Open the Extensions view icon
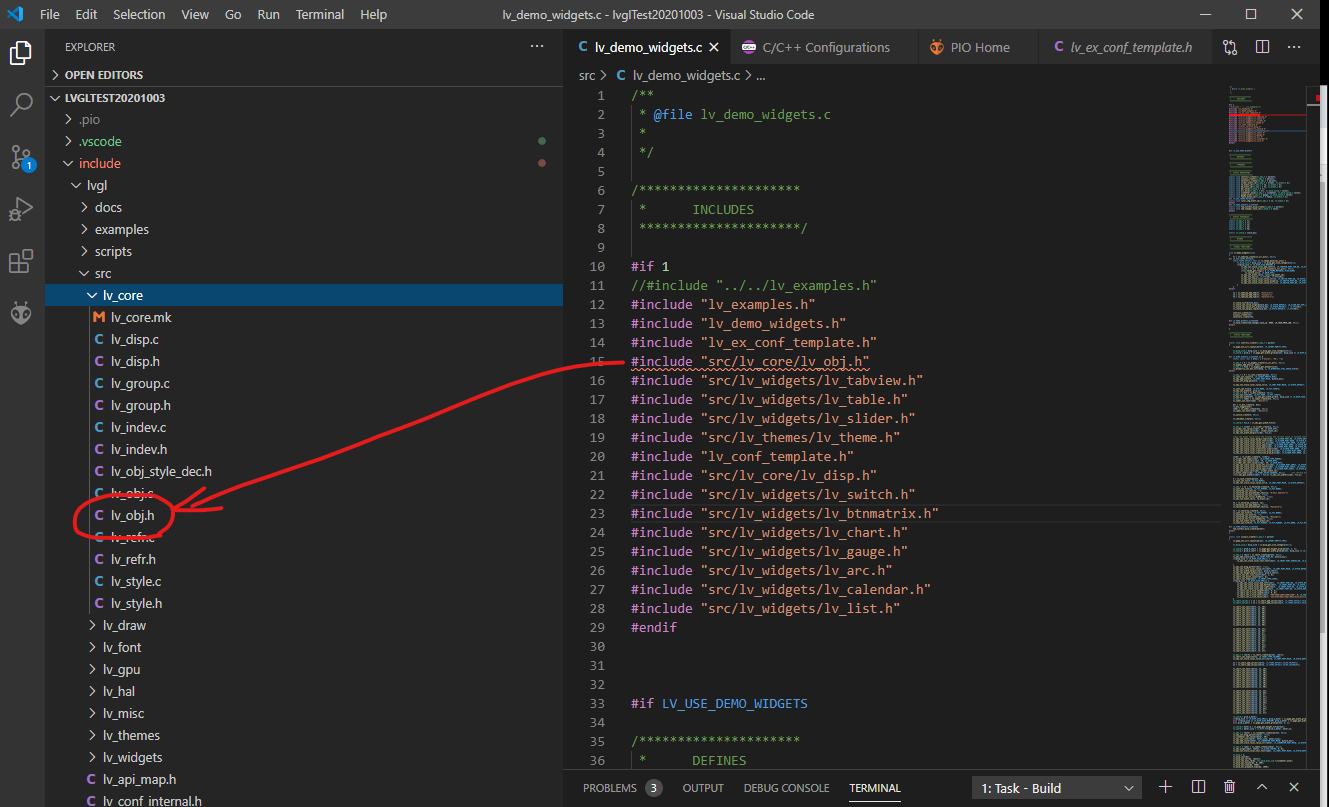The height and width of the screenshot is (807, 1329). [21, 262]
